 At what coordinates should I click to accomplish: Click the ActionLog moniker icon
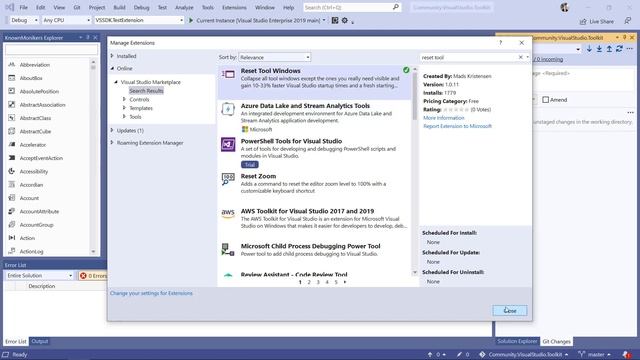coord(12,251)
